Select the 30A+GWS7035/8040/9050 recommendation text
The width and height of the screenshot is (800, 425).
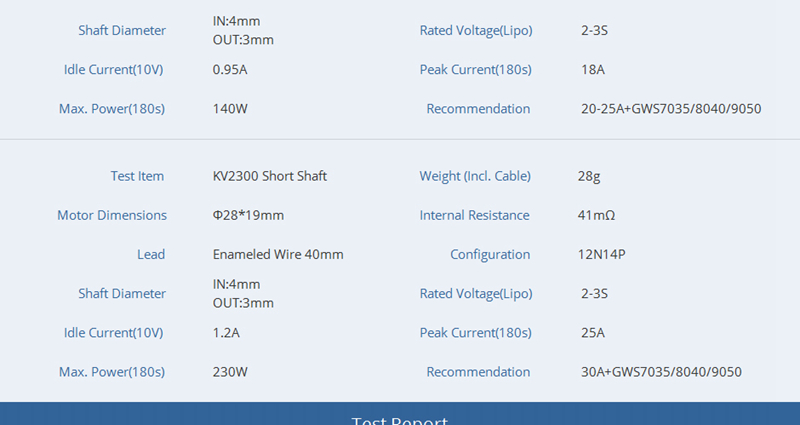pyautogui.click(x=661, y=372)
